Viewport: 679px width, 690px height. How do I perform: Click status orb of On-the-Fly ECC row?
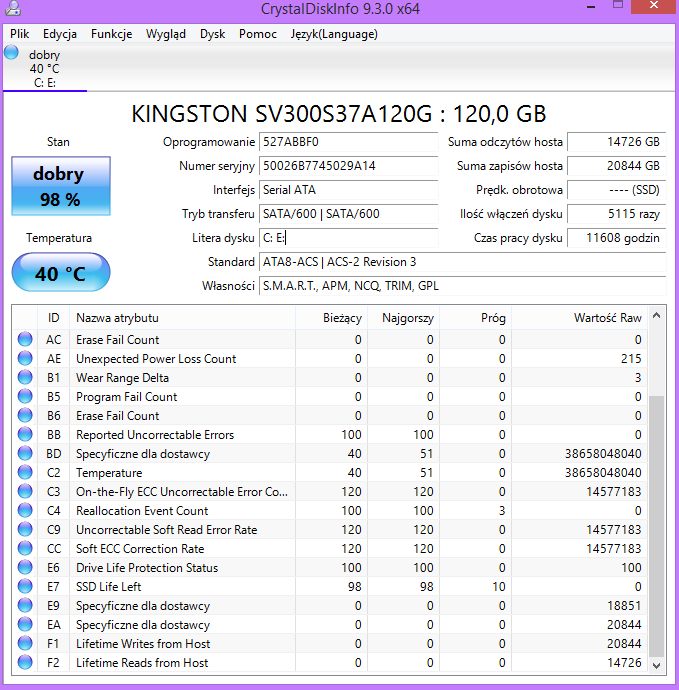[x=25, y=491]
